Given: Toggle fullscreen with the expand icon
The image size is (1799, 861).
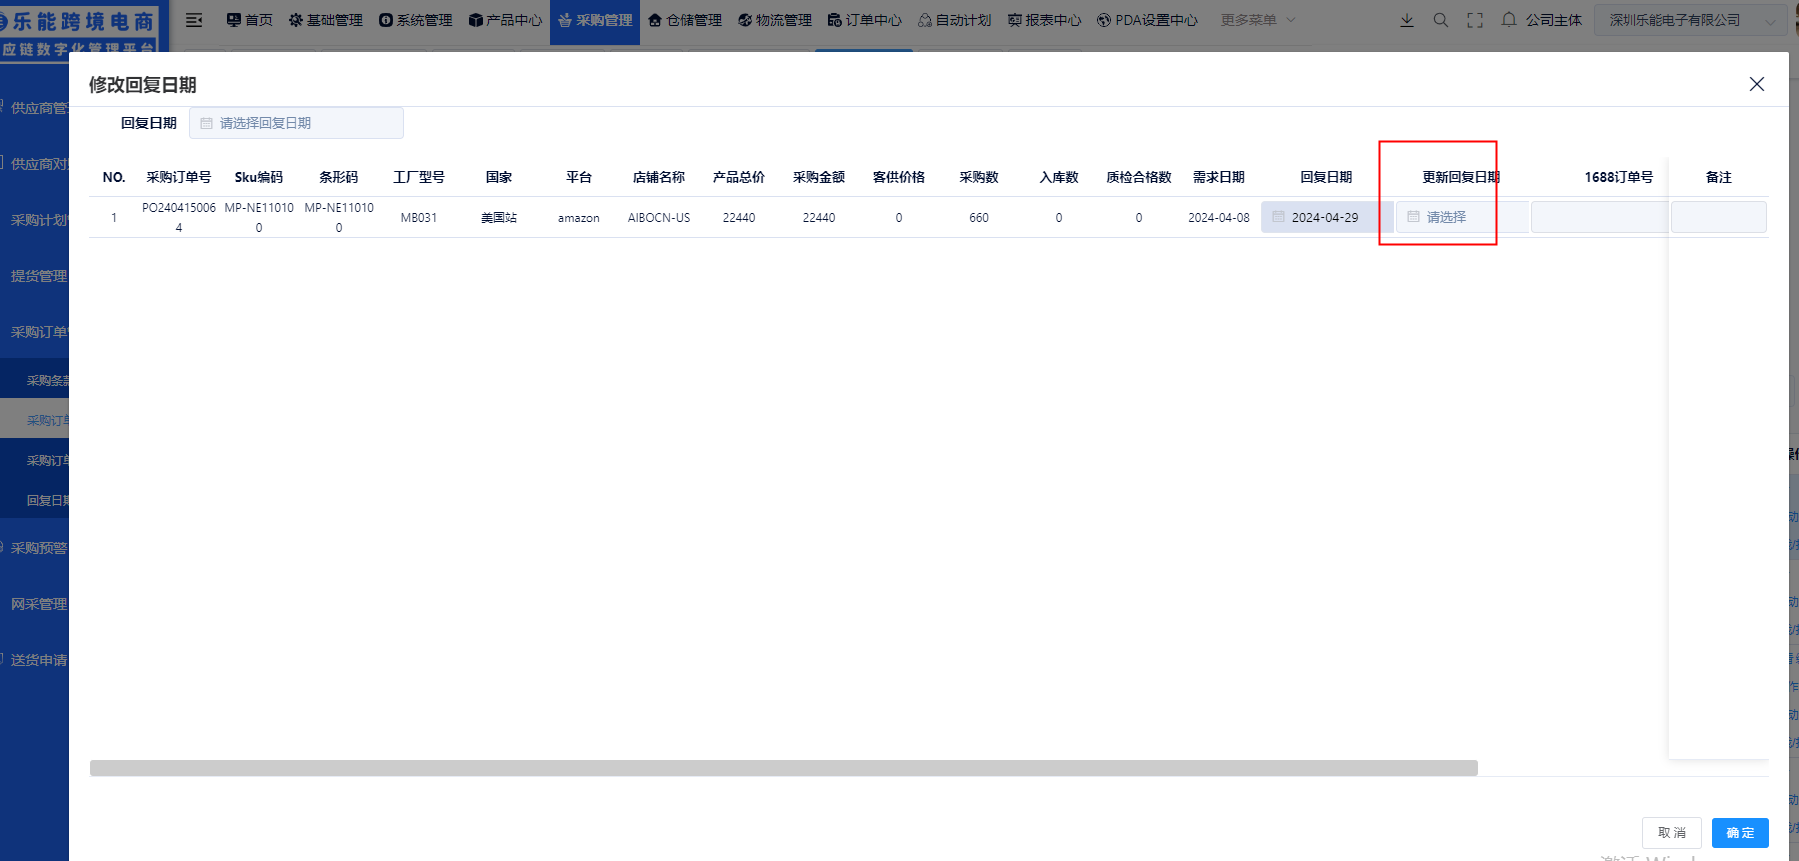Looking at the screenshot, I should point(1474,20).
